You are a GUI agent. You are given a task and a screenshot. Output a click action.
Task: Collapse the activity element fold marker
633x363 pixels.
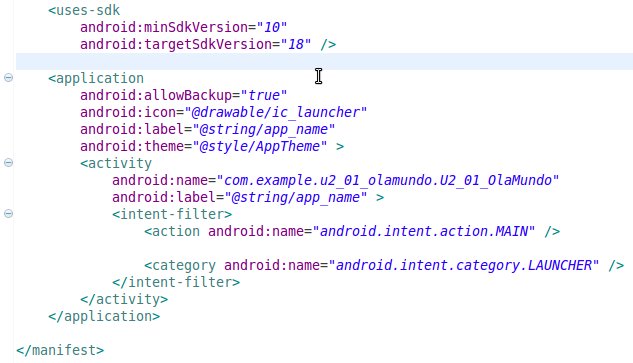(8, 163)
